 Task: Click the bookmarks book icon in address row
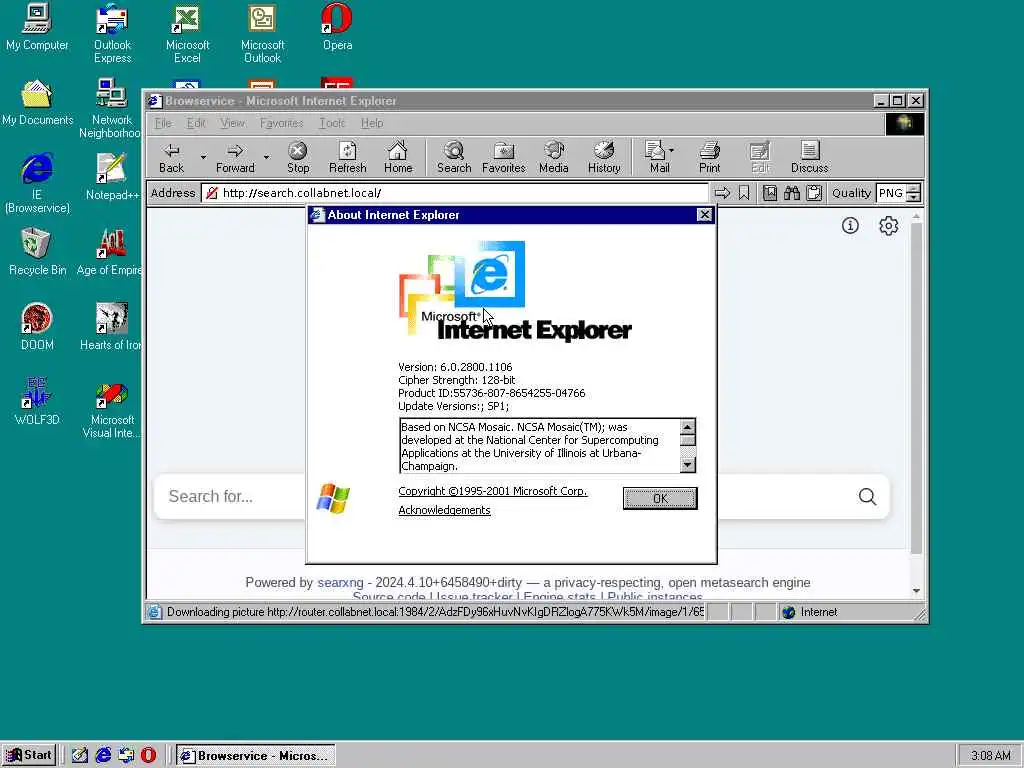point(770,193)
